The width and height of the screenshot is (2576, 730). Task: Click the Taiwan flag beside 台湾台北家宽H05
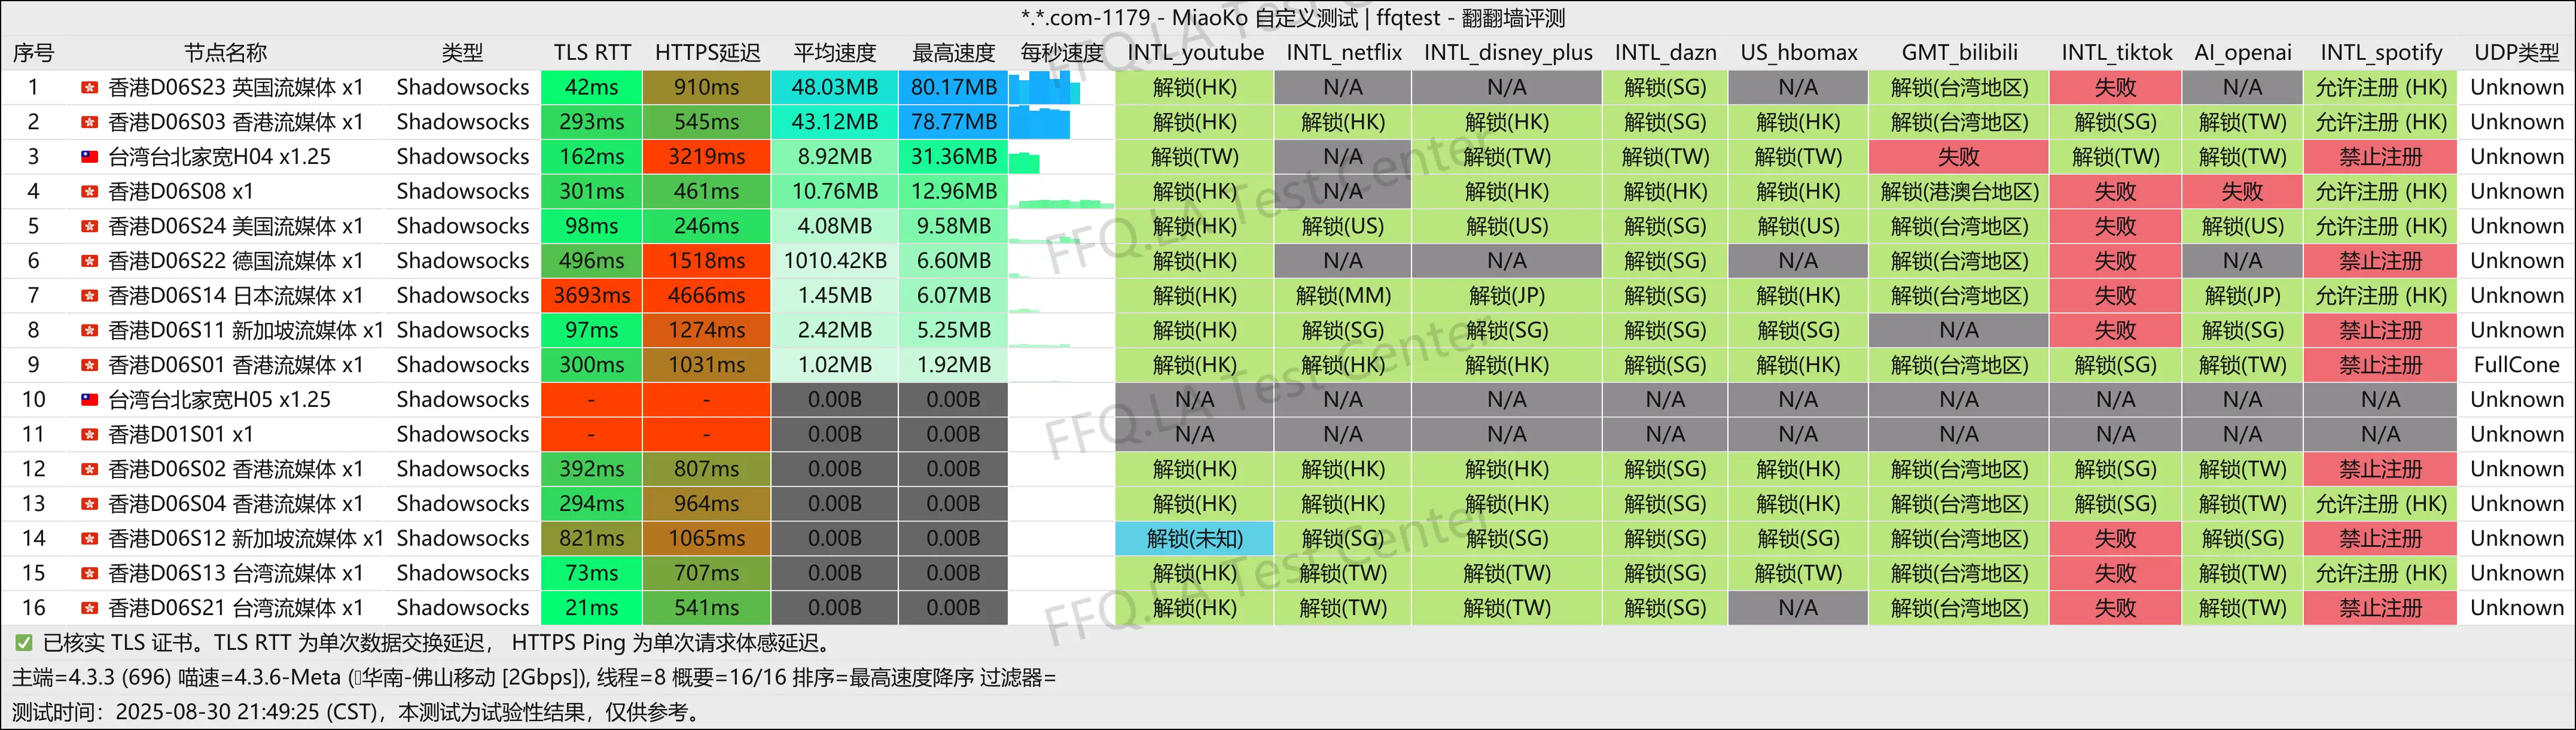(89, 400)
